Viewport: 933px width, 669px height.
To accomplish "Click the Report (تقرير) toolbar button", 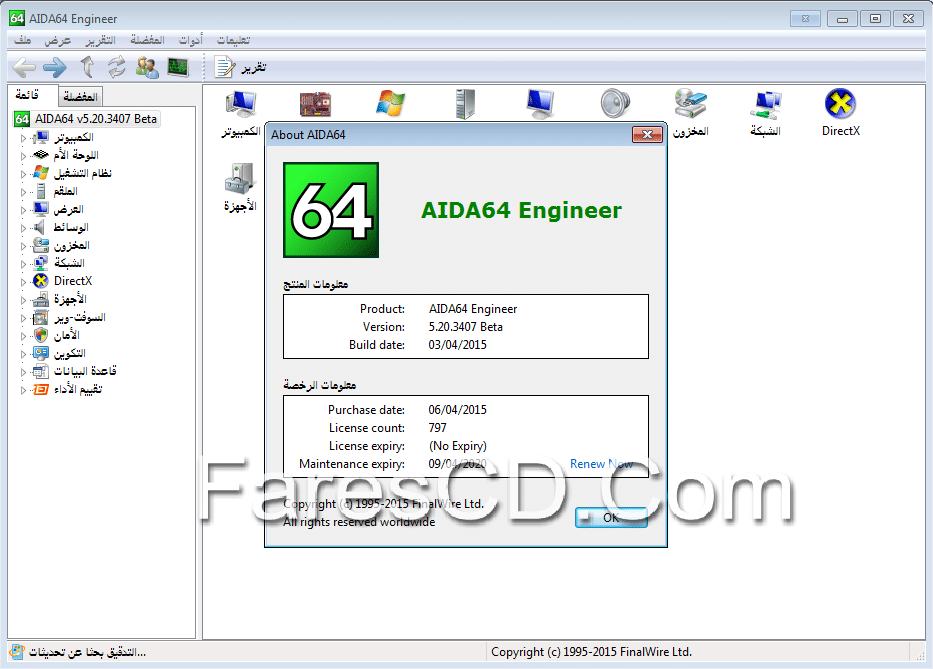I will coord(240,67).
